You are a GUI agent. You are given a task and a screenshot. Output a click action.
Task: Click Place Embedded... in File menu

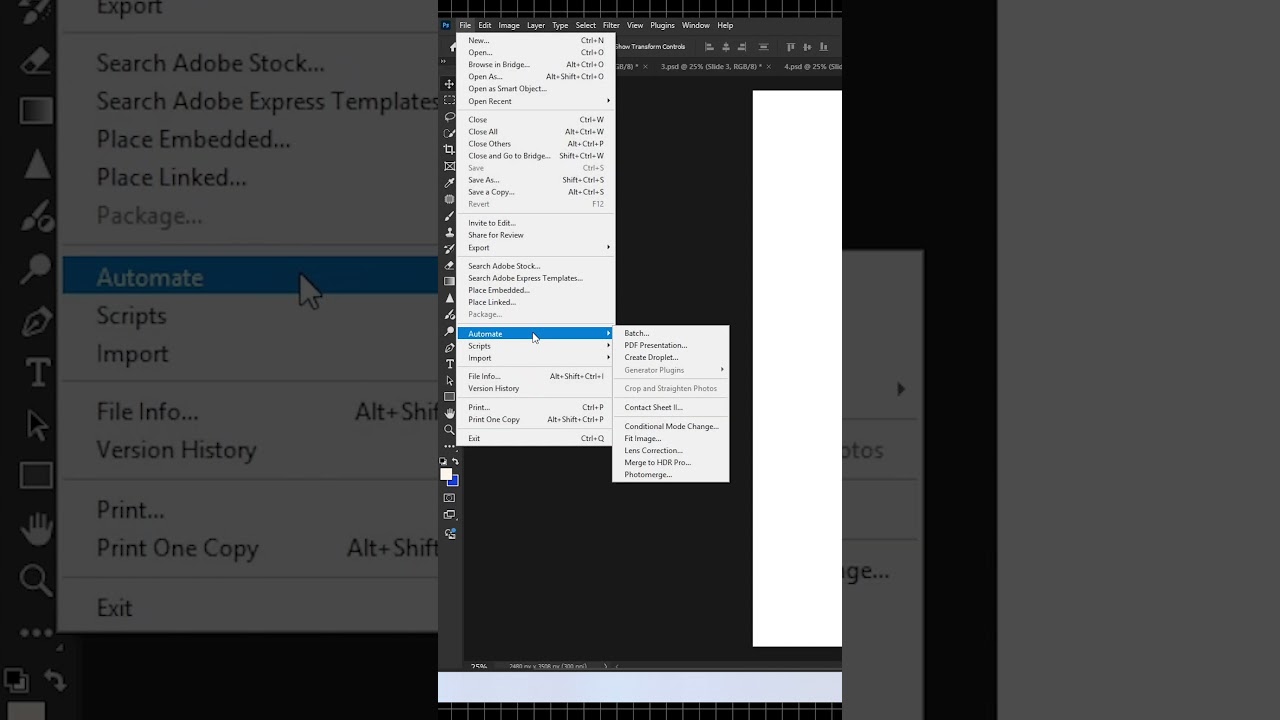coord(536,290)
